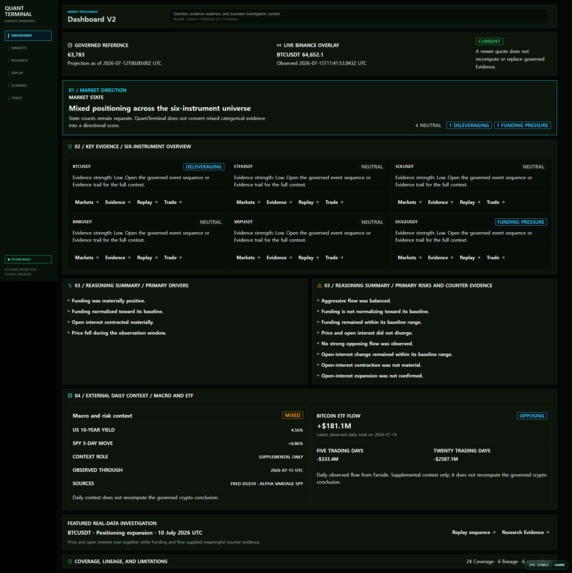Open the Trade link on the DOGEUSDT card
This screenshot has height=573, width=572.
click(496, 258)
